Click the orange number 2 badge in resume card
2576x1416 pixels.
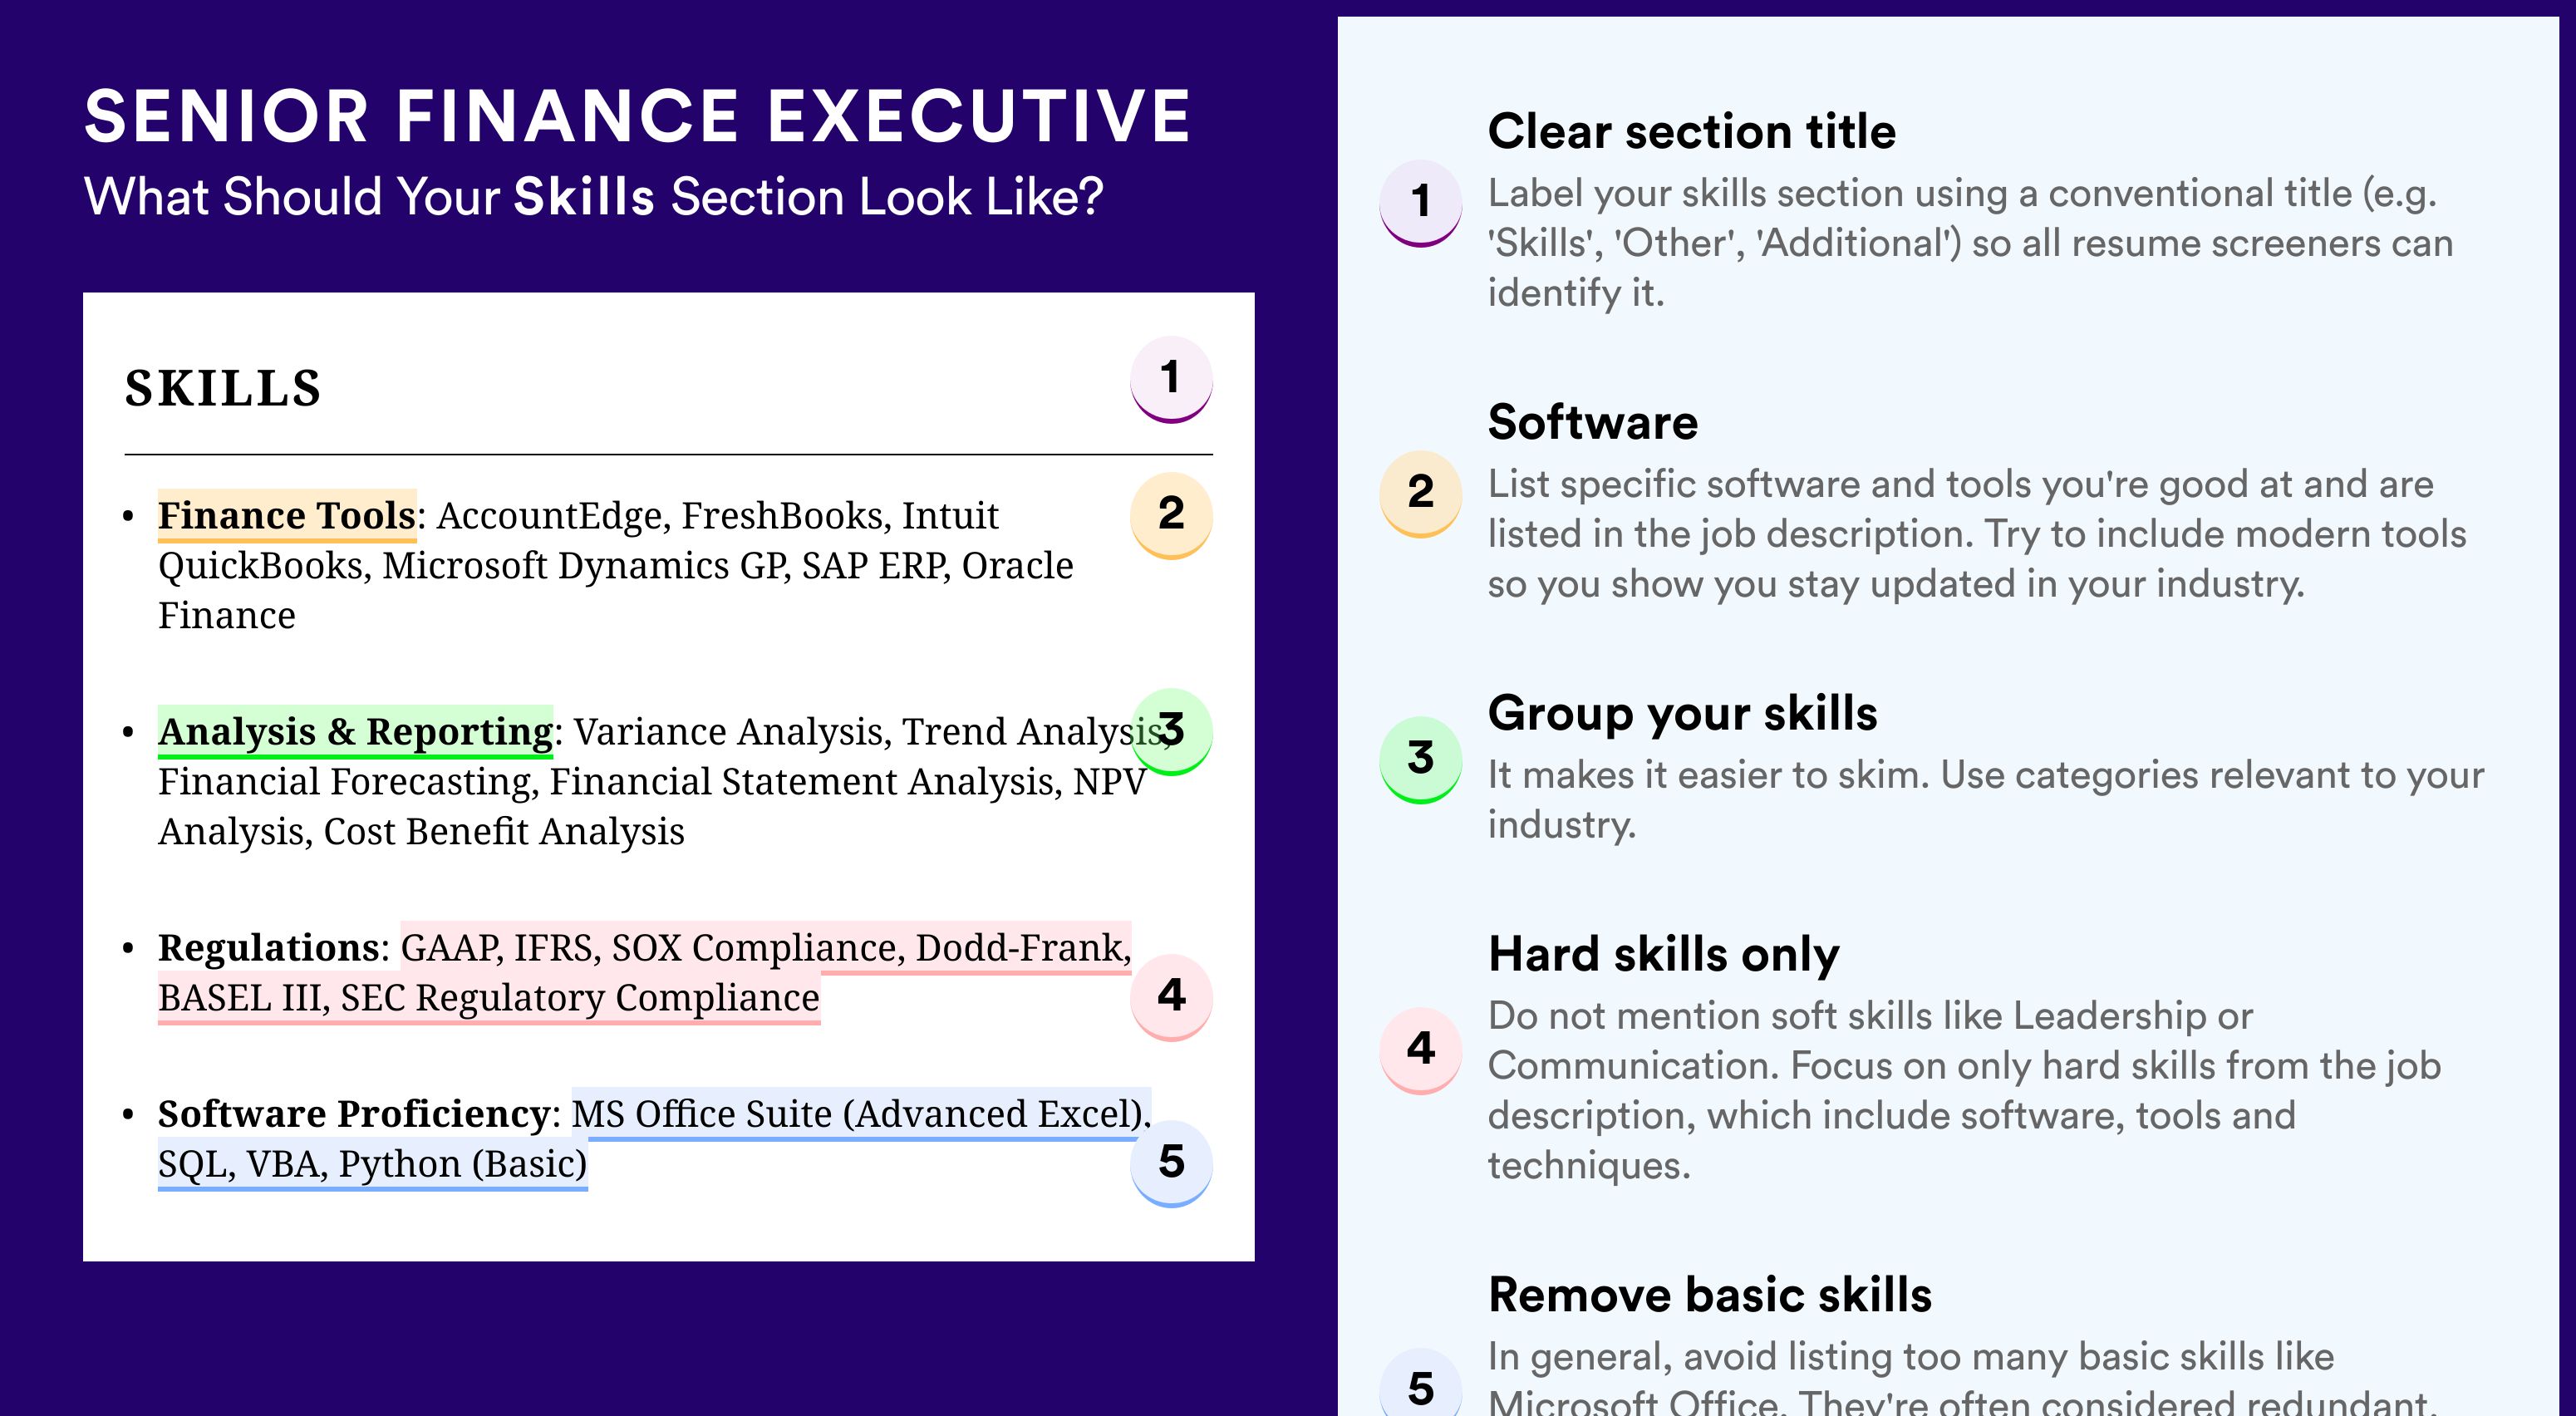pyautogui.click(x=1171, y=515)
